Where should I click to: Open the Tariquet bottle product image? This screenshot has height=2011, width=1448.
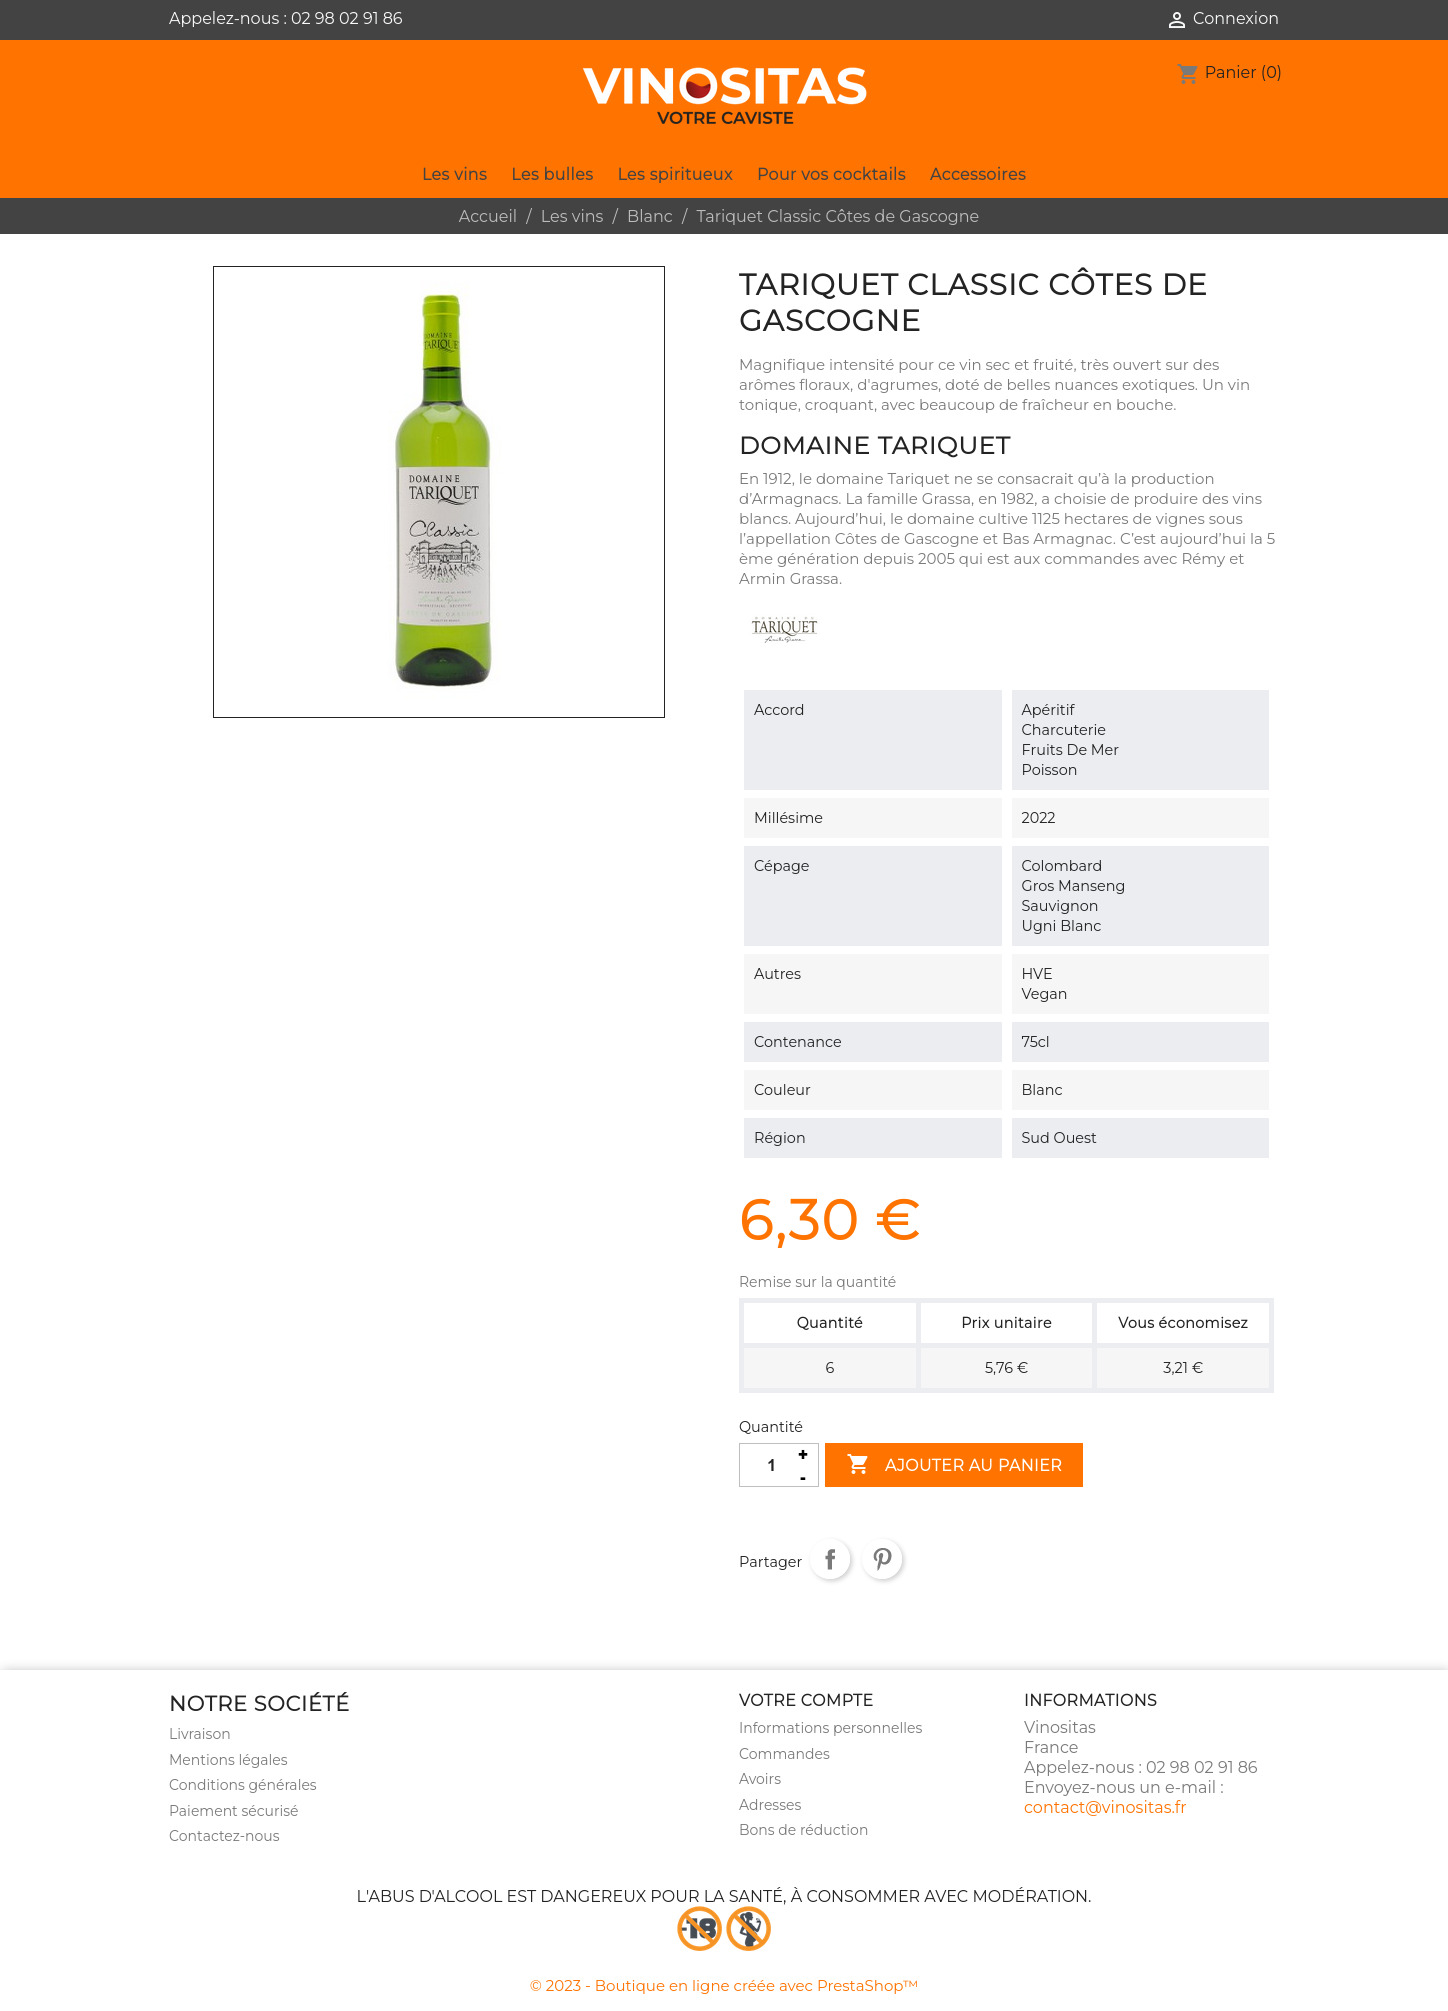click(439, 492)
